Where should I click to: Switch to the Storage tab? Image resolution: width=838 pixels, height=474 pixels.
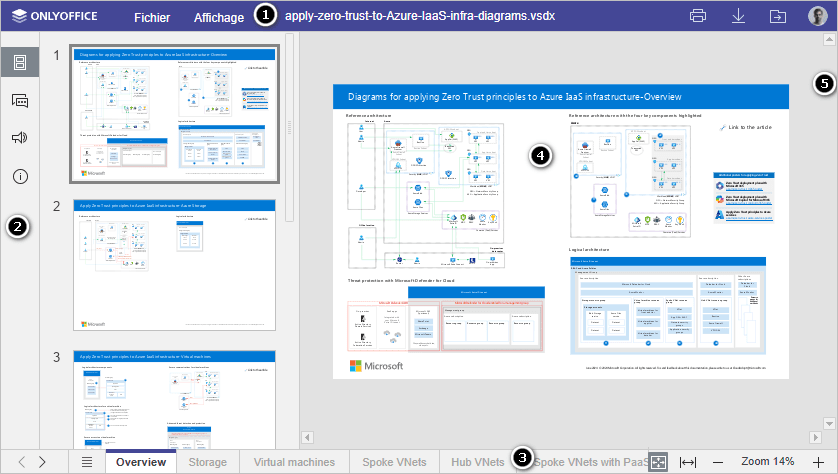pos(207,462)
